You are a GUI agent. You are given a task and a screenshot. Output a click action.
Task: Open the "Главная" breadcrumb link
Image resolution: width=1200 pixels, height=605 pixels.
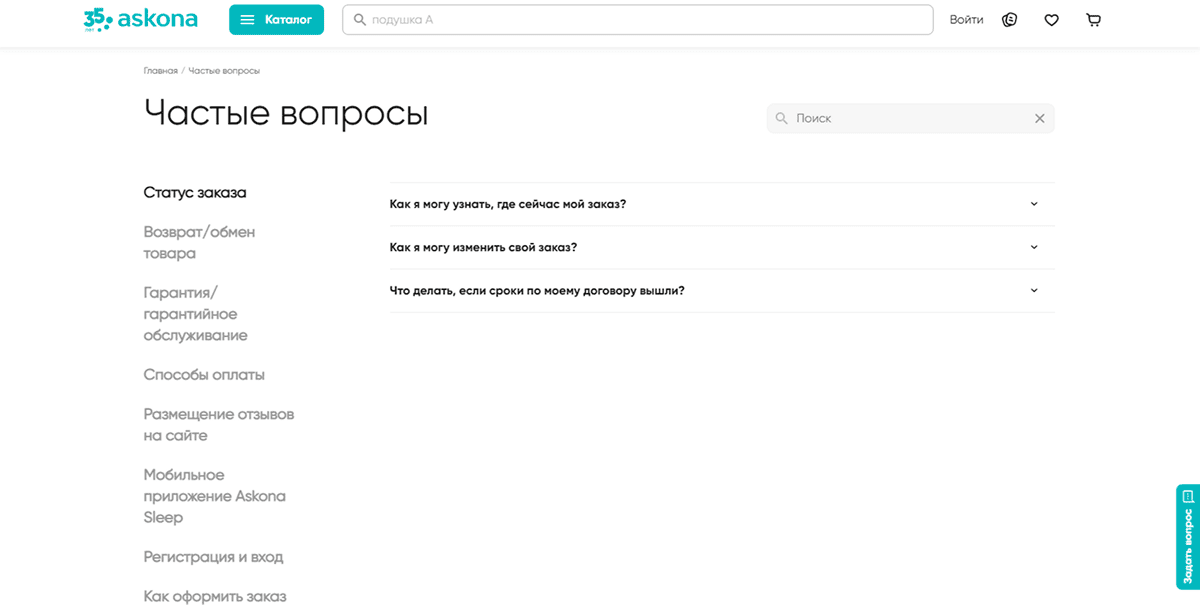point(160,70)
